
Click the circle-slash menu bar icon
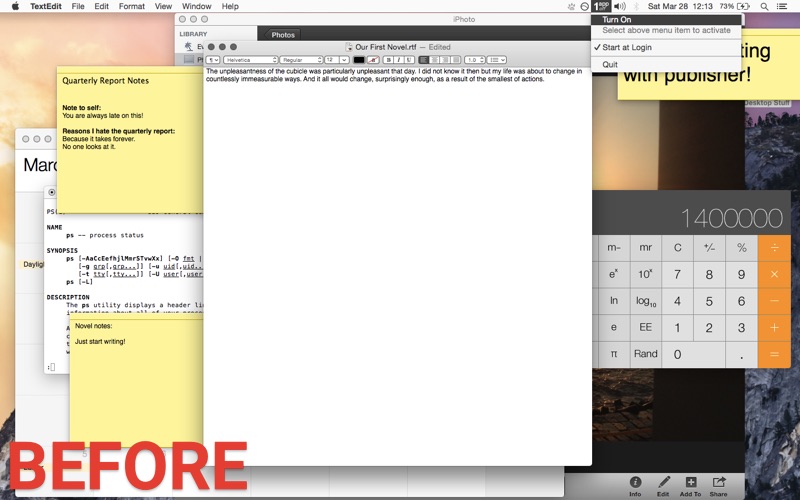(585, 6)
